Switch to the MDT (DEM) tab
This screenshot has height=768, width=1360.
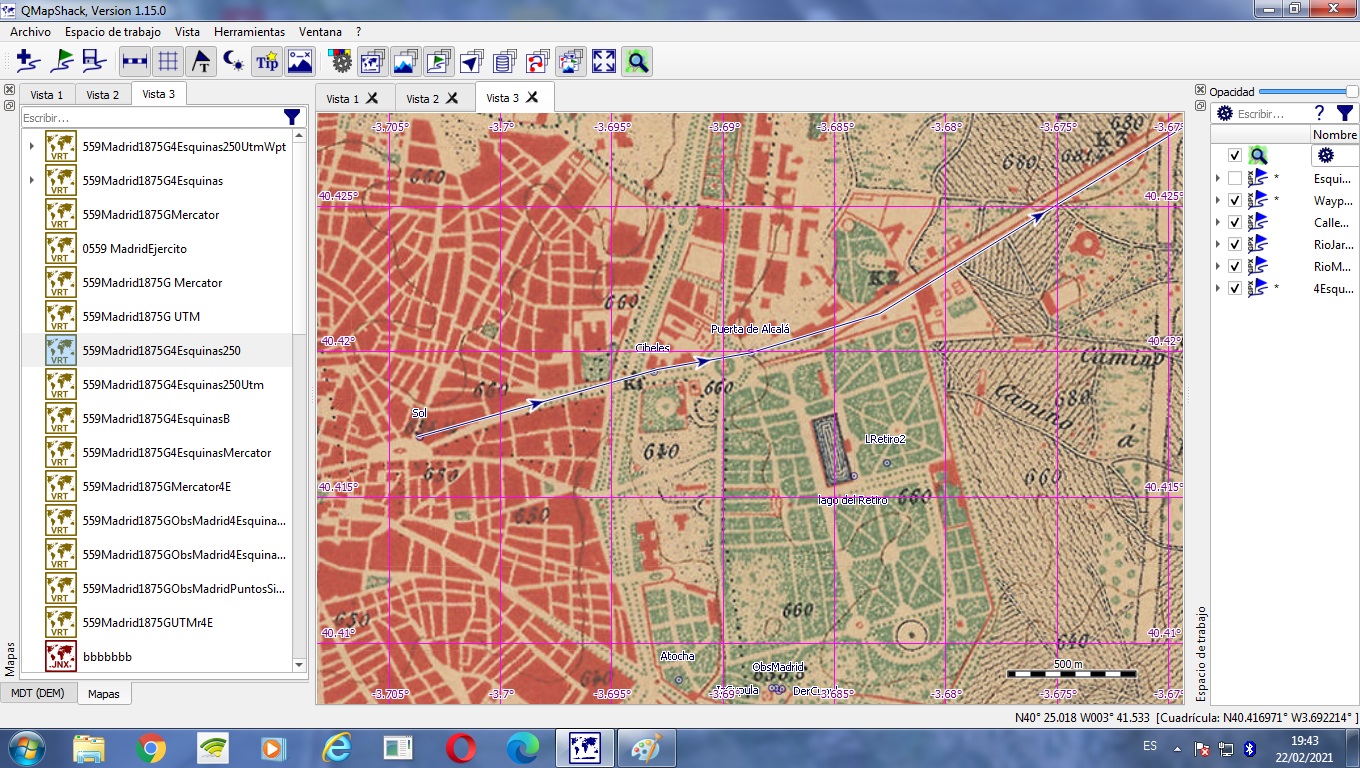39,692
